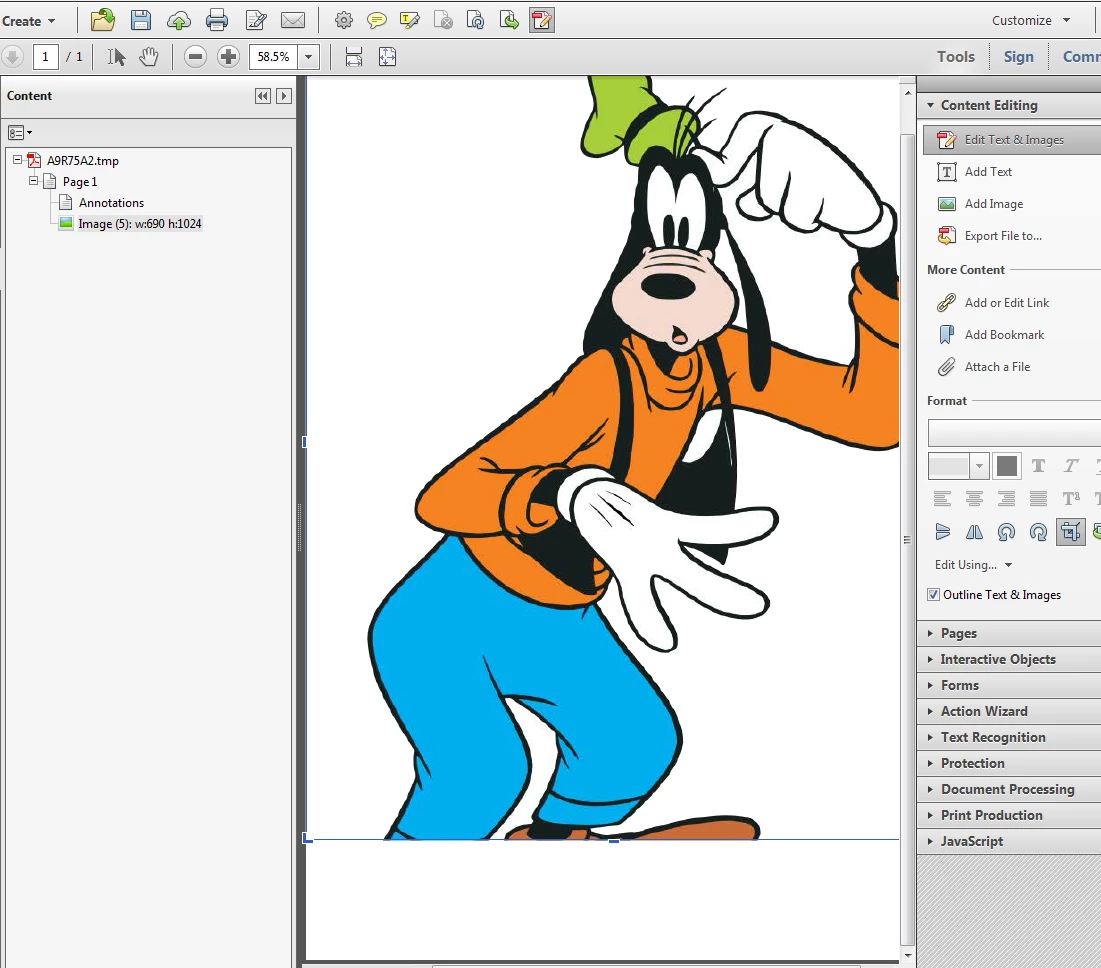Collapse the A9R75A2.tmp root node

click(x=18, y=160)
